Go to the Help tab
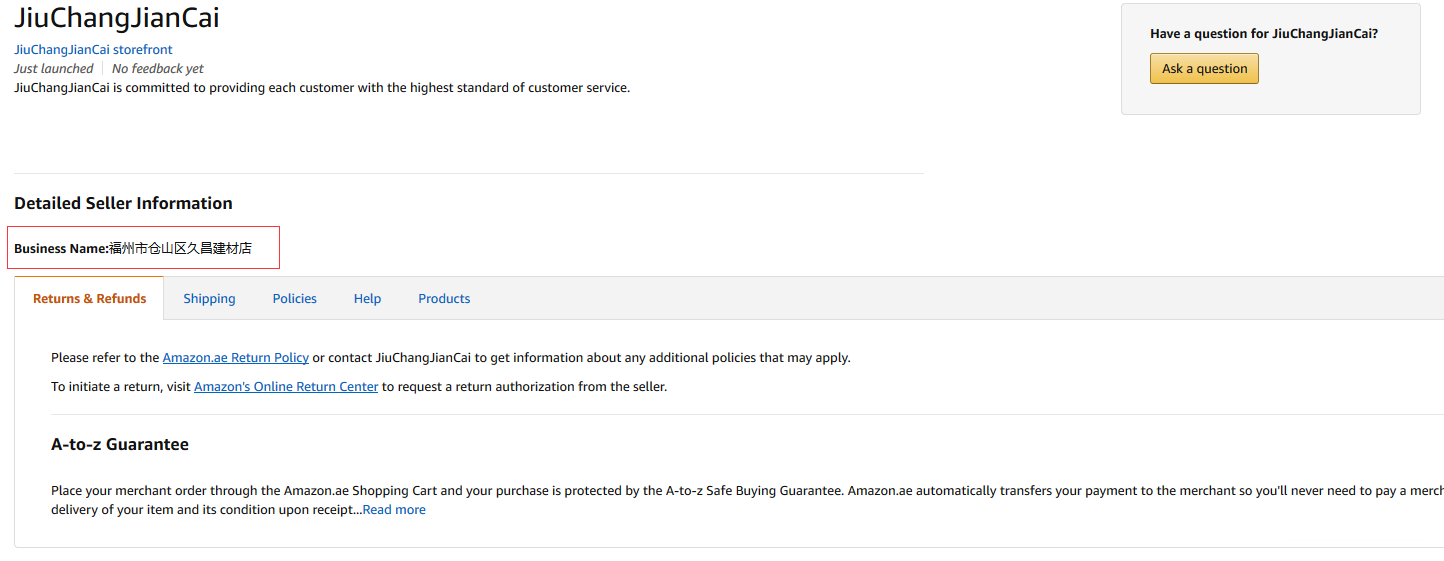Image resolution: width=1444 pixels, height=561 pixels. (x=367, y=298)
